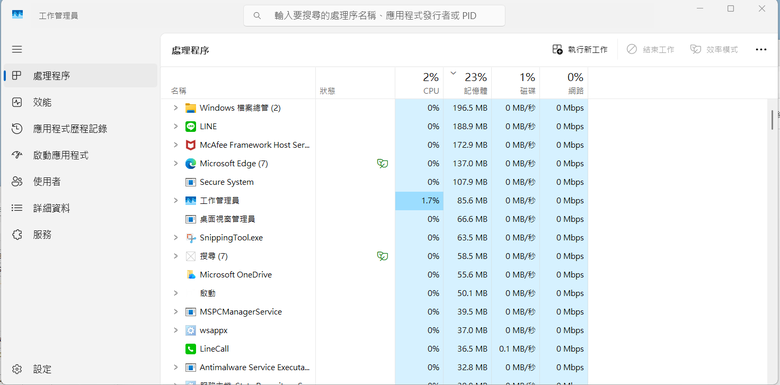Expand Antimalware Service Executable row

click(x=175, y=368)
